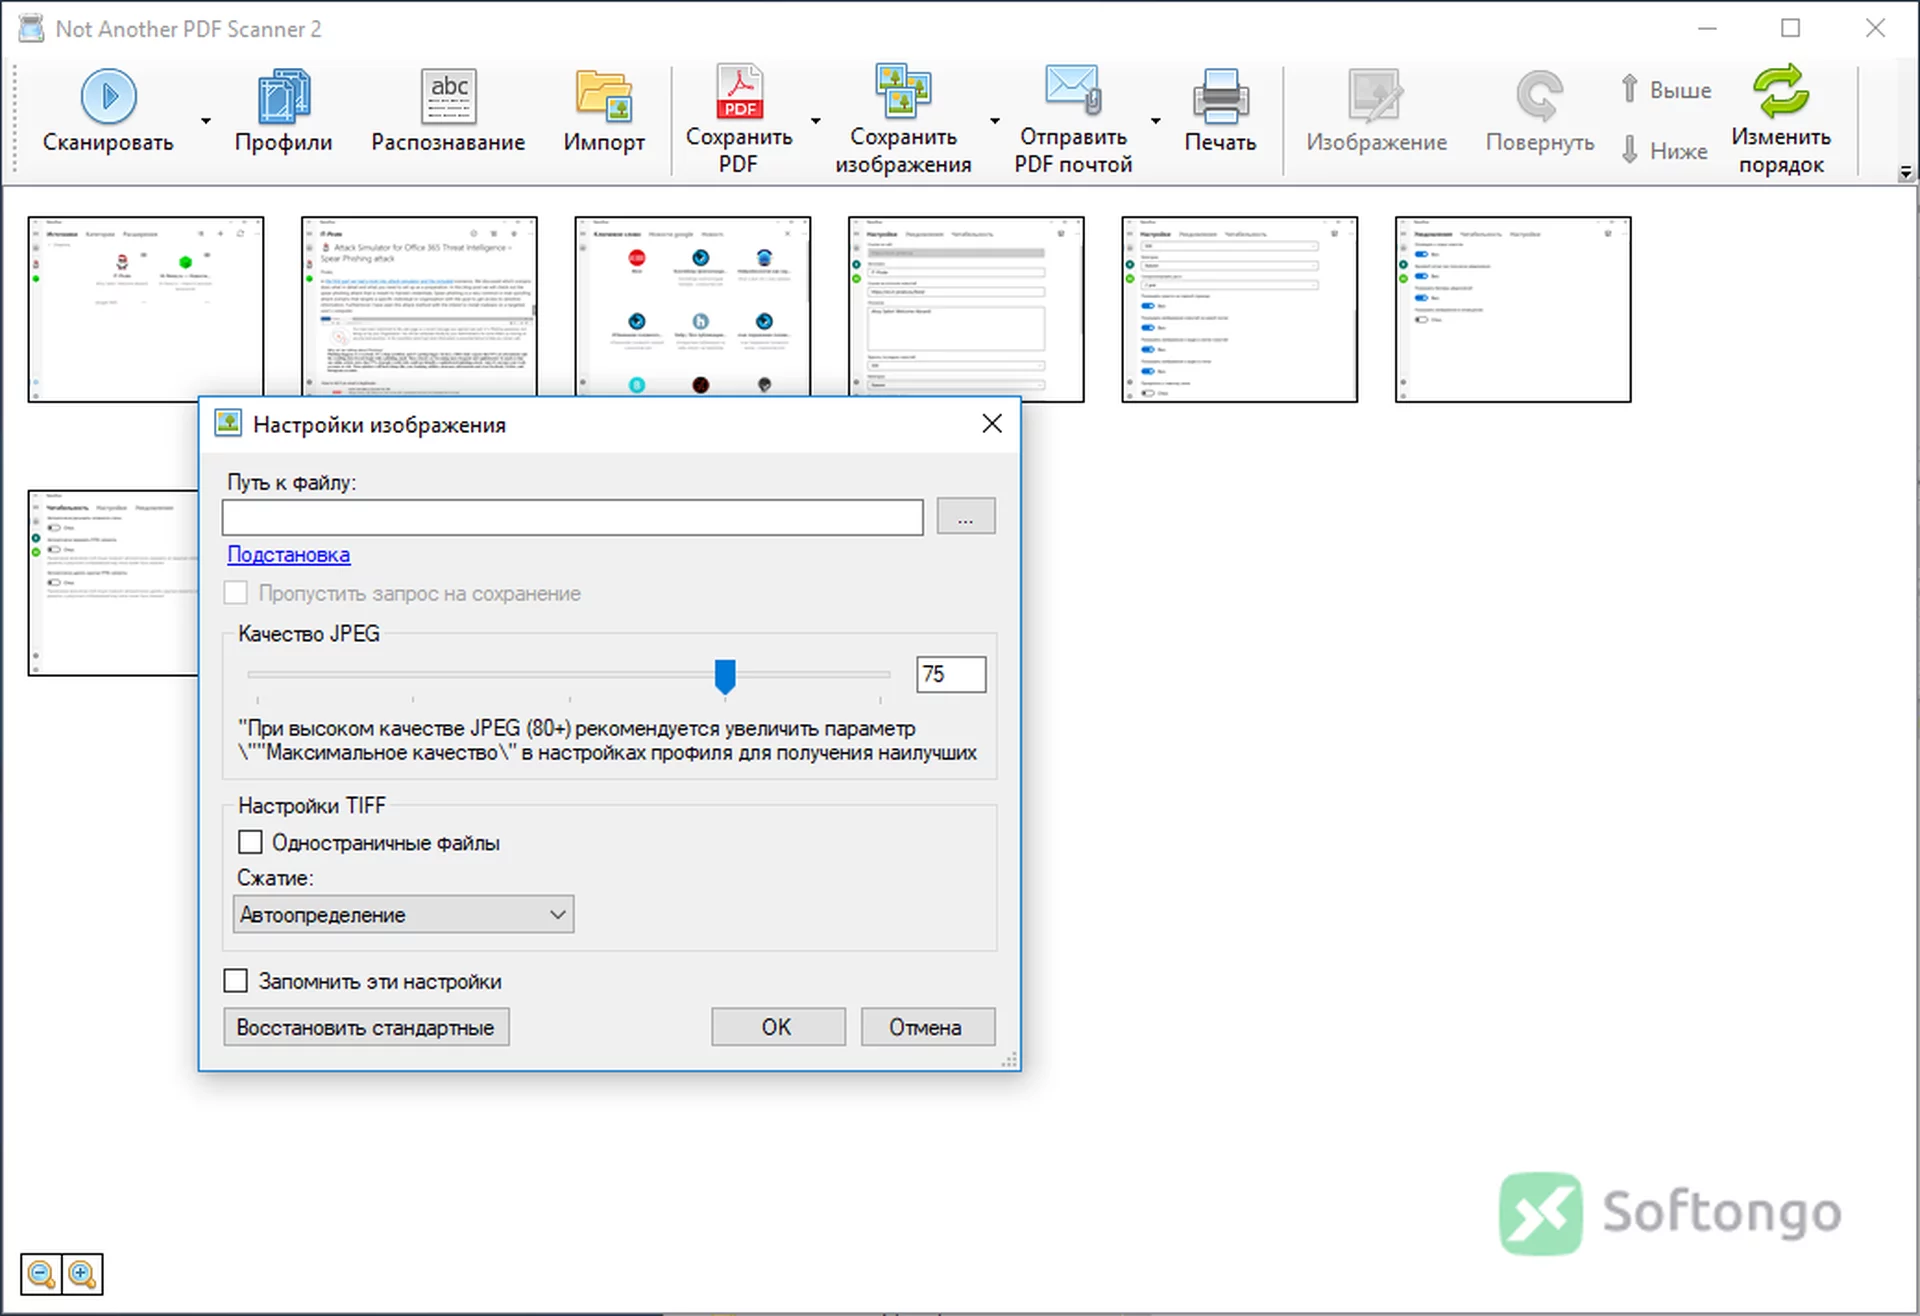Open the Распознавание OCR tool
Viewport: 1920px width, 1316px height.
tap(448, 110)
